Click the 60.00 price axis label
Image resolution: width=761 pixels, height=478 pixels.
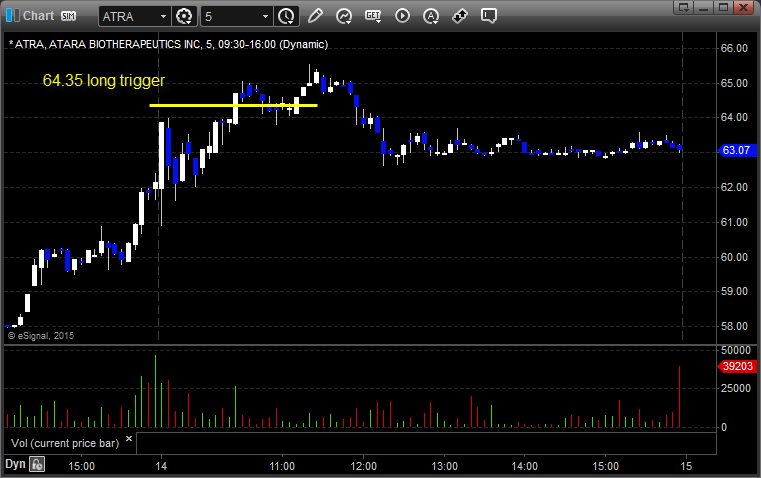734,257
